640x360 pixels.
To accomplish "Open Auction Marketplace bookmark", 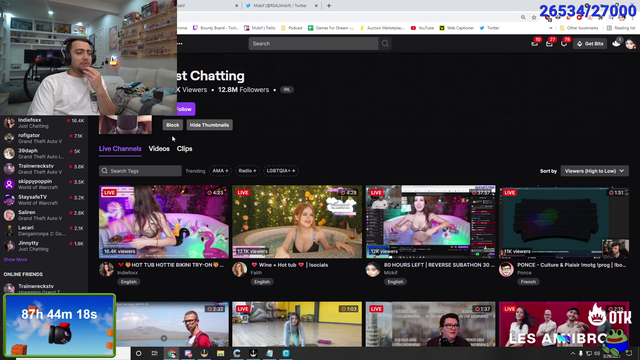I will (382, 28).
